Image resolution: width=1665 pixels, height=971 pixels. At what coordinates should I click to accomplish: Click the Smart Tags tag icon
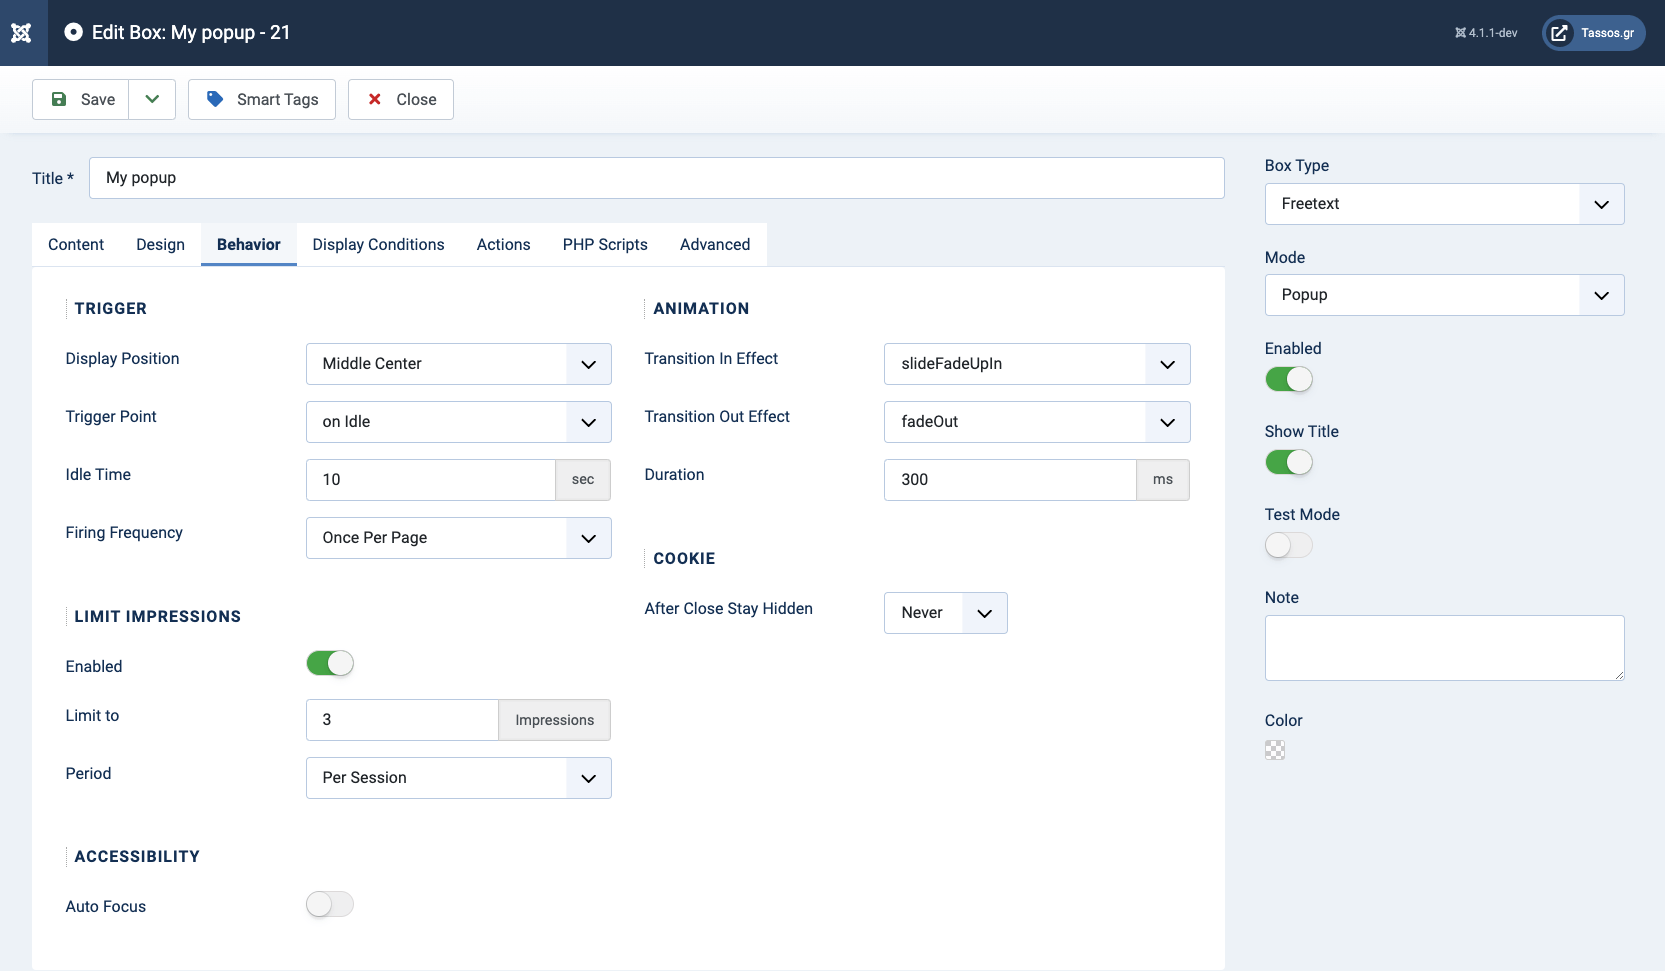(x=215, y=99)
